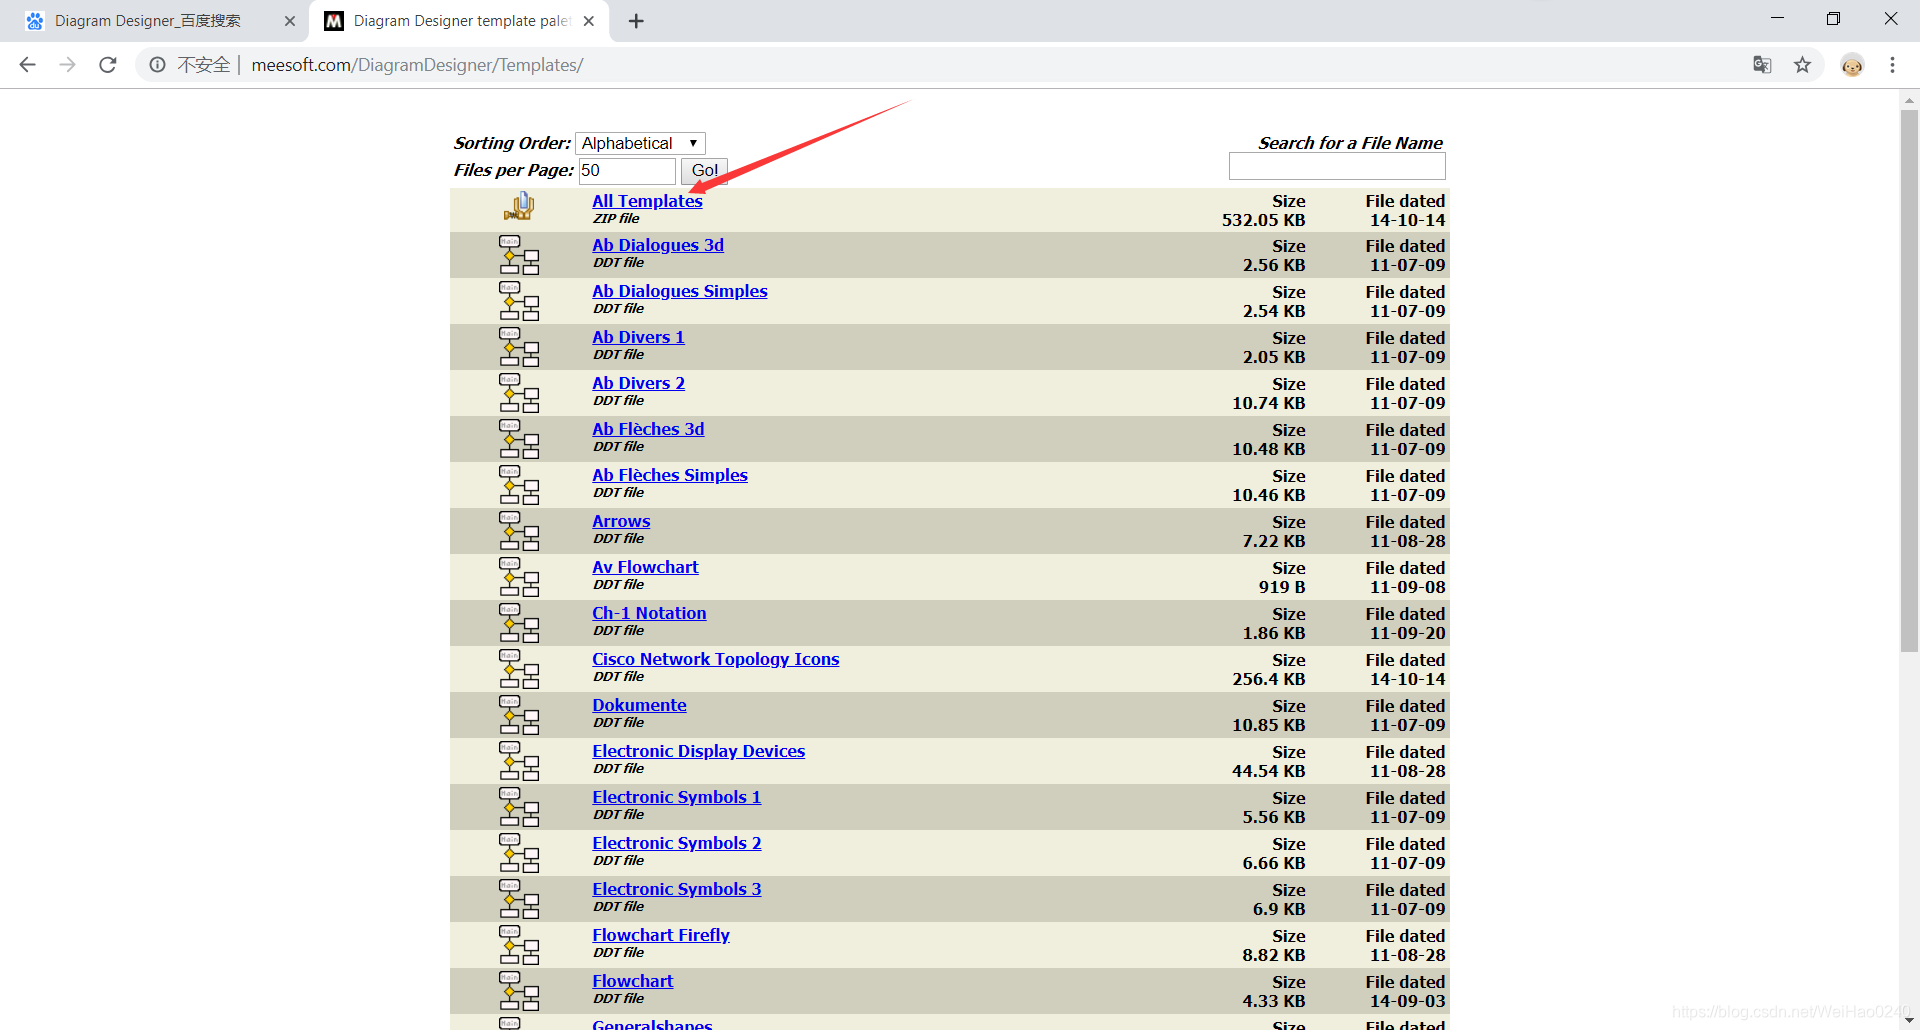Open the Ab Dialogues Simples link
The height and width of the screenshot is (1030, 1920).
click(680, 291)
